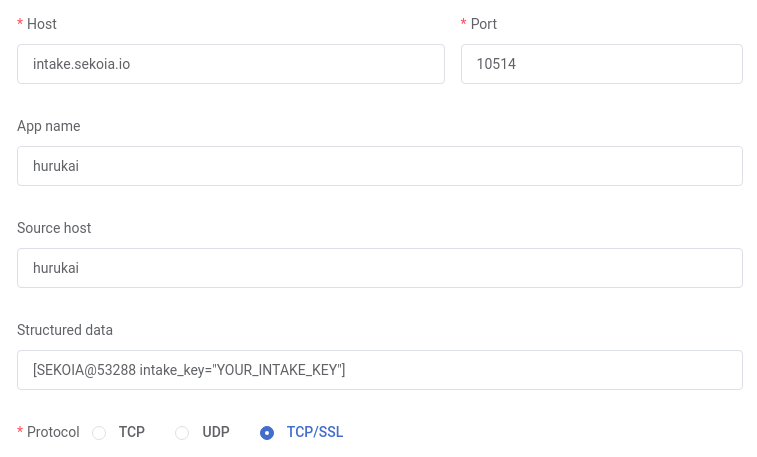The height and width of the screenshot is (457, 757).
Task: Select the TCP protocol radio circle
Action: pos(99,433)
